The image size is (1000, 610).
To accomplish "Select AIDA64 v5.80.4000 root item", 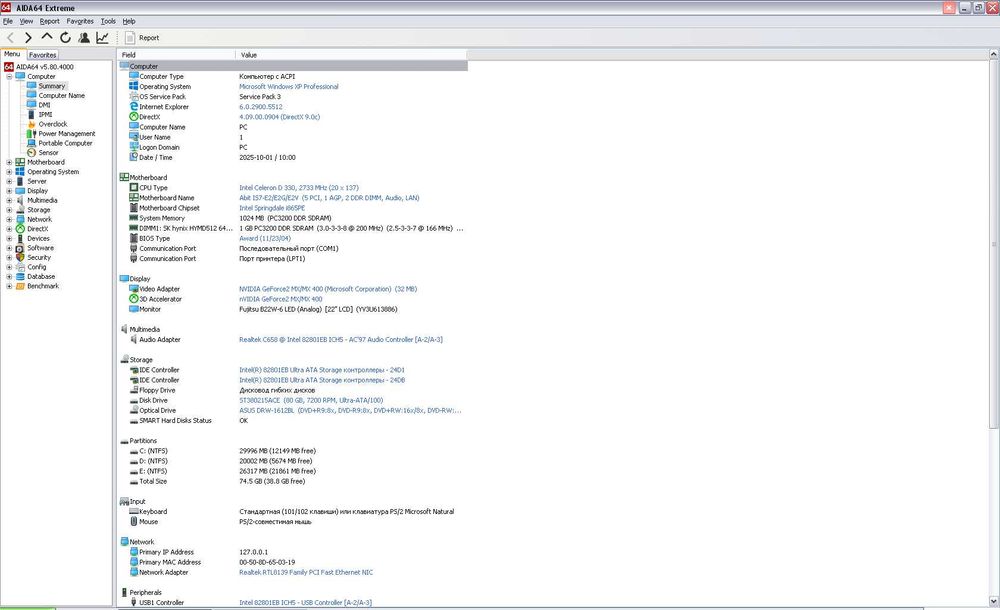I will pyautogui.click(x=45, y=66).
